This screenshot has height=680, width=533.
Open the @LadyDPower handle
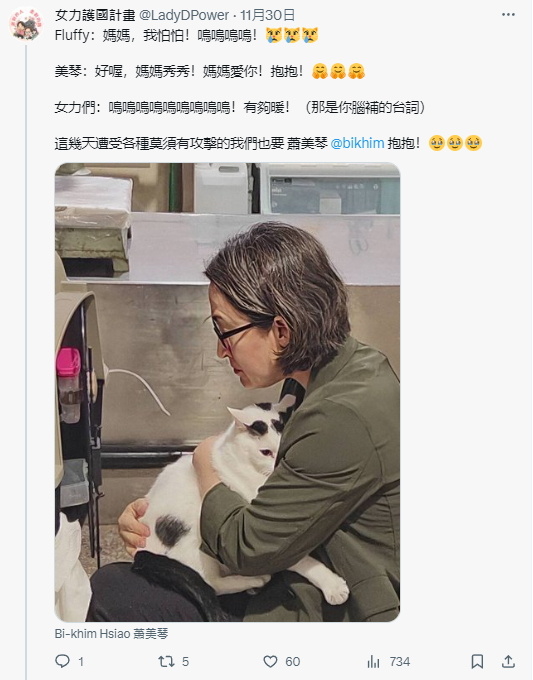click(x=184, y=16)
